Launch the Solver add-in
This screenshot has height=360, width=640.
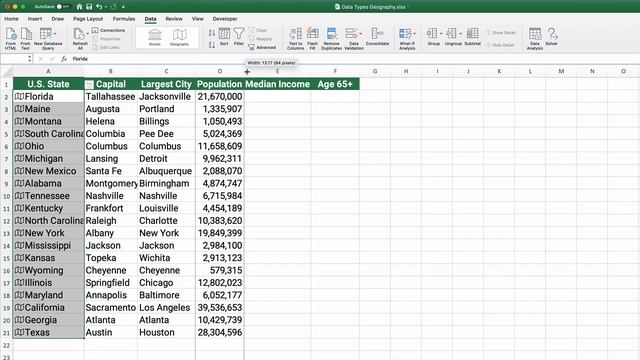tap(552, 36)
